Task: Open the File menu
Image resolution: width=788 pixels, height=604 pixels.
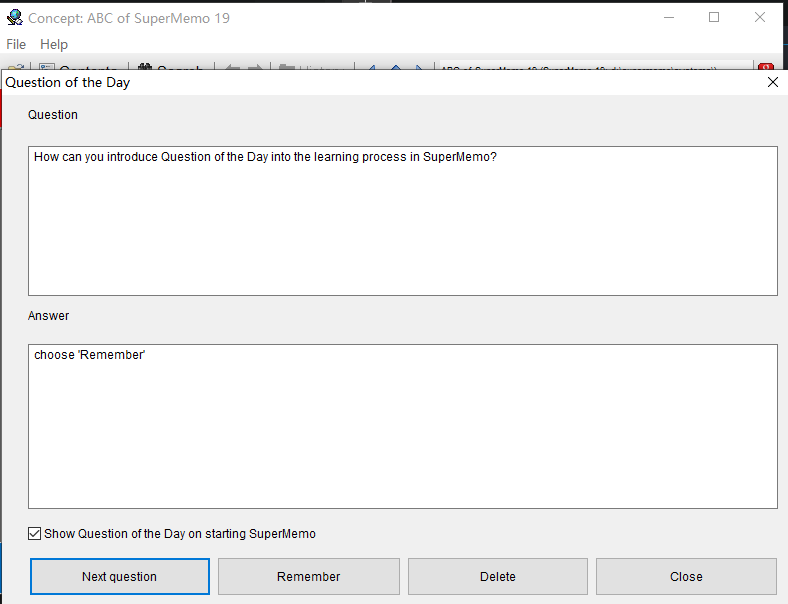Action: (x=15, y=44)
